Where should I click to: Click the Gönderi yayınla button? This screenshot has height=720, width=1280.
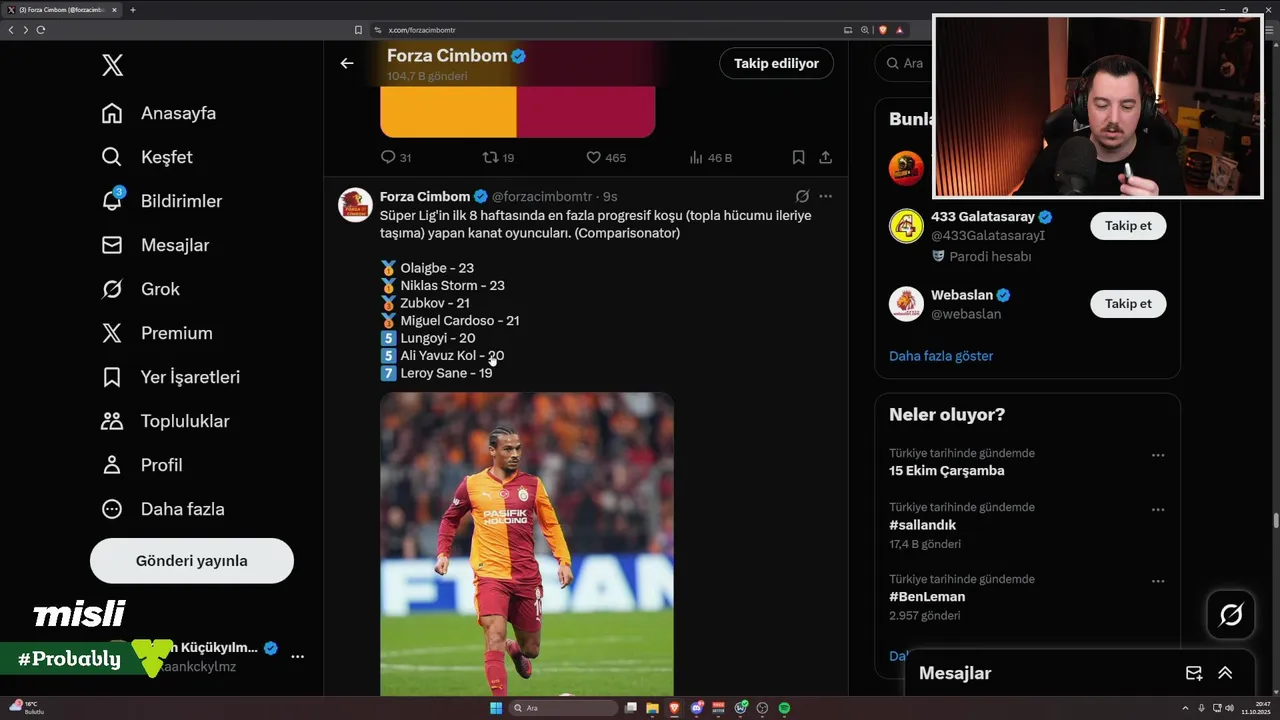coord(192,561)
